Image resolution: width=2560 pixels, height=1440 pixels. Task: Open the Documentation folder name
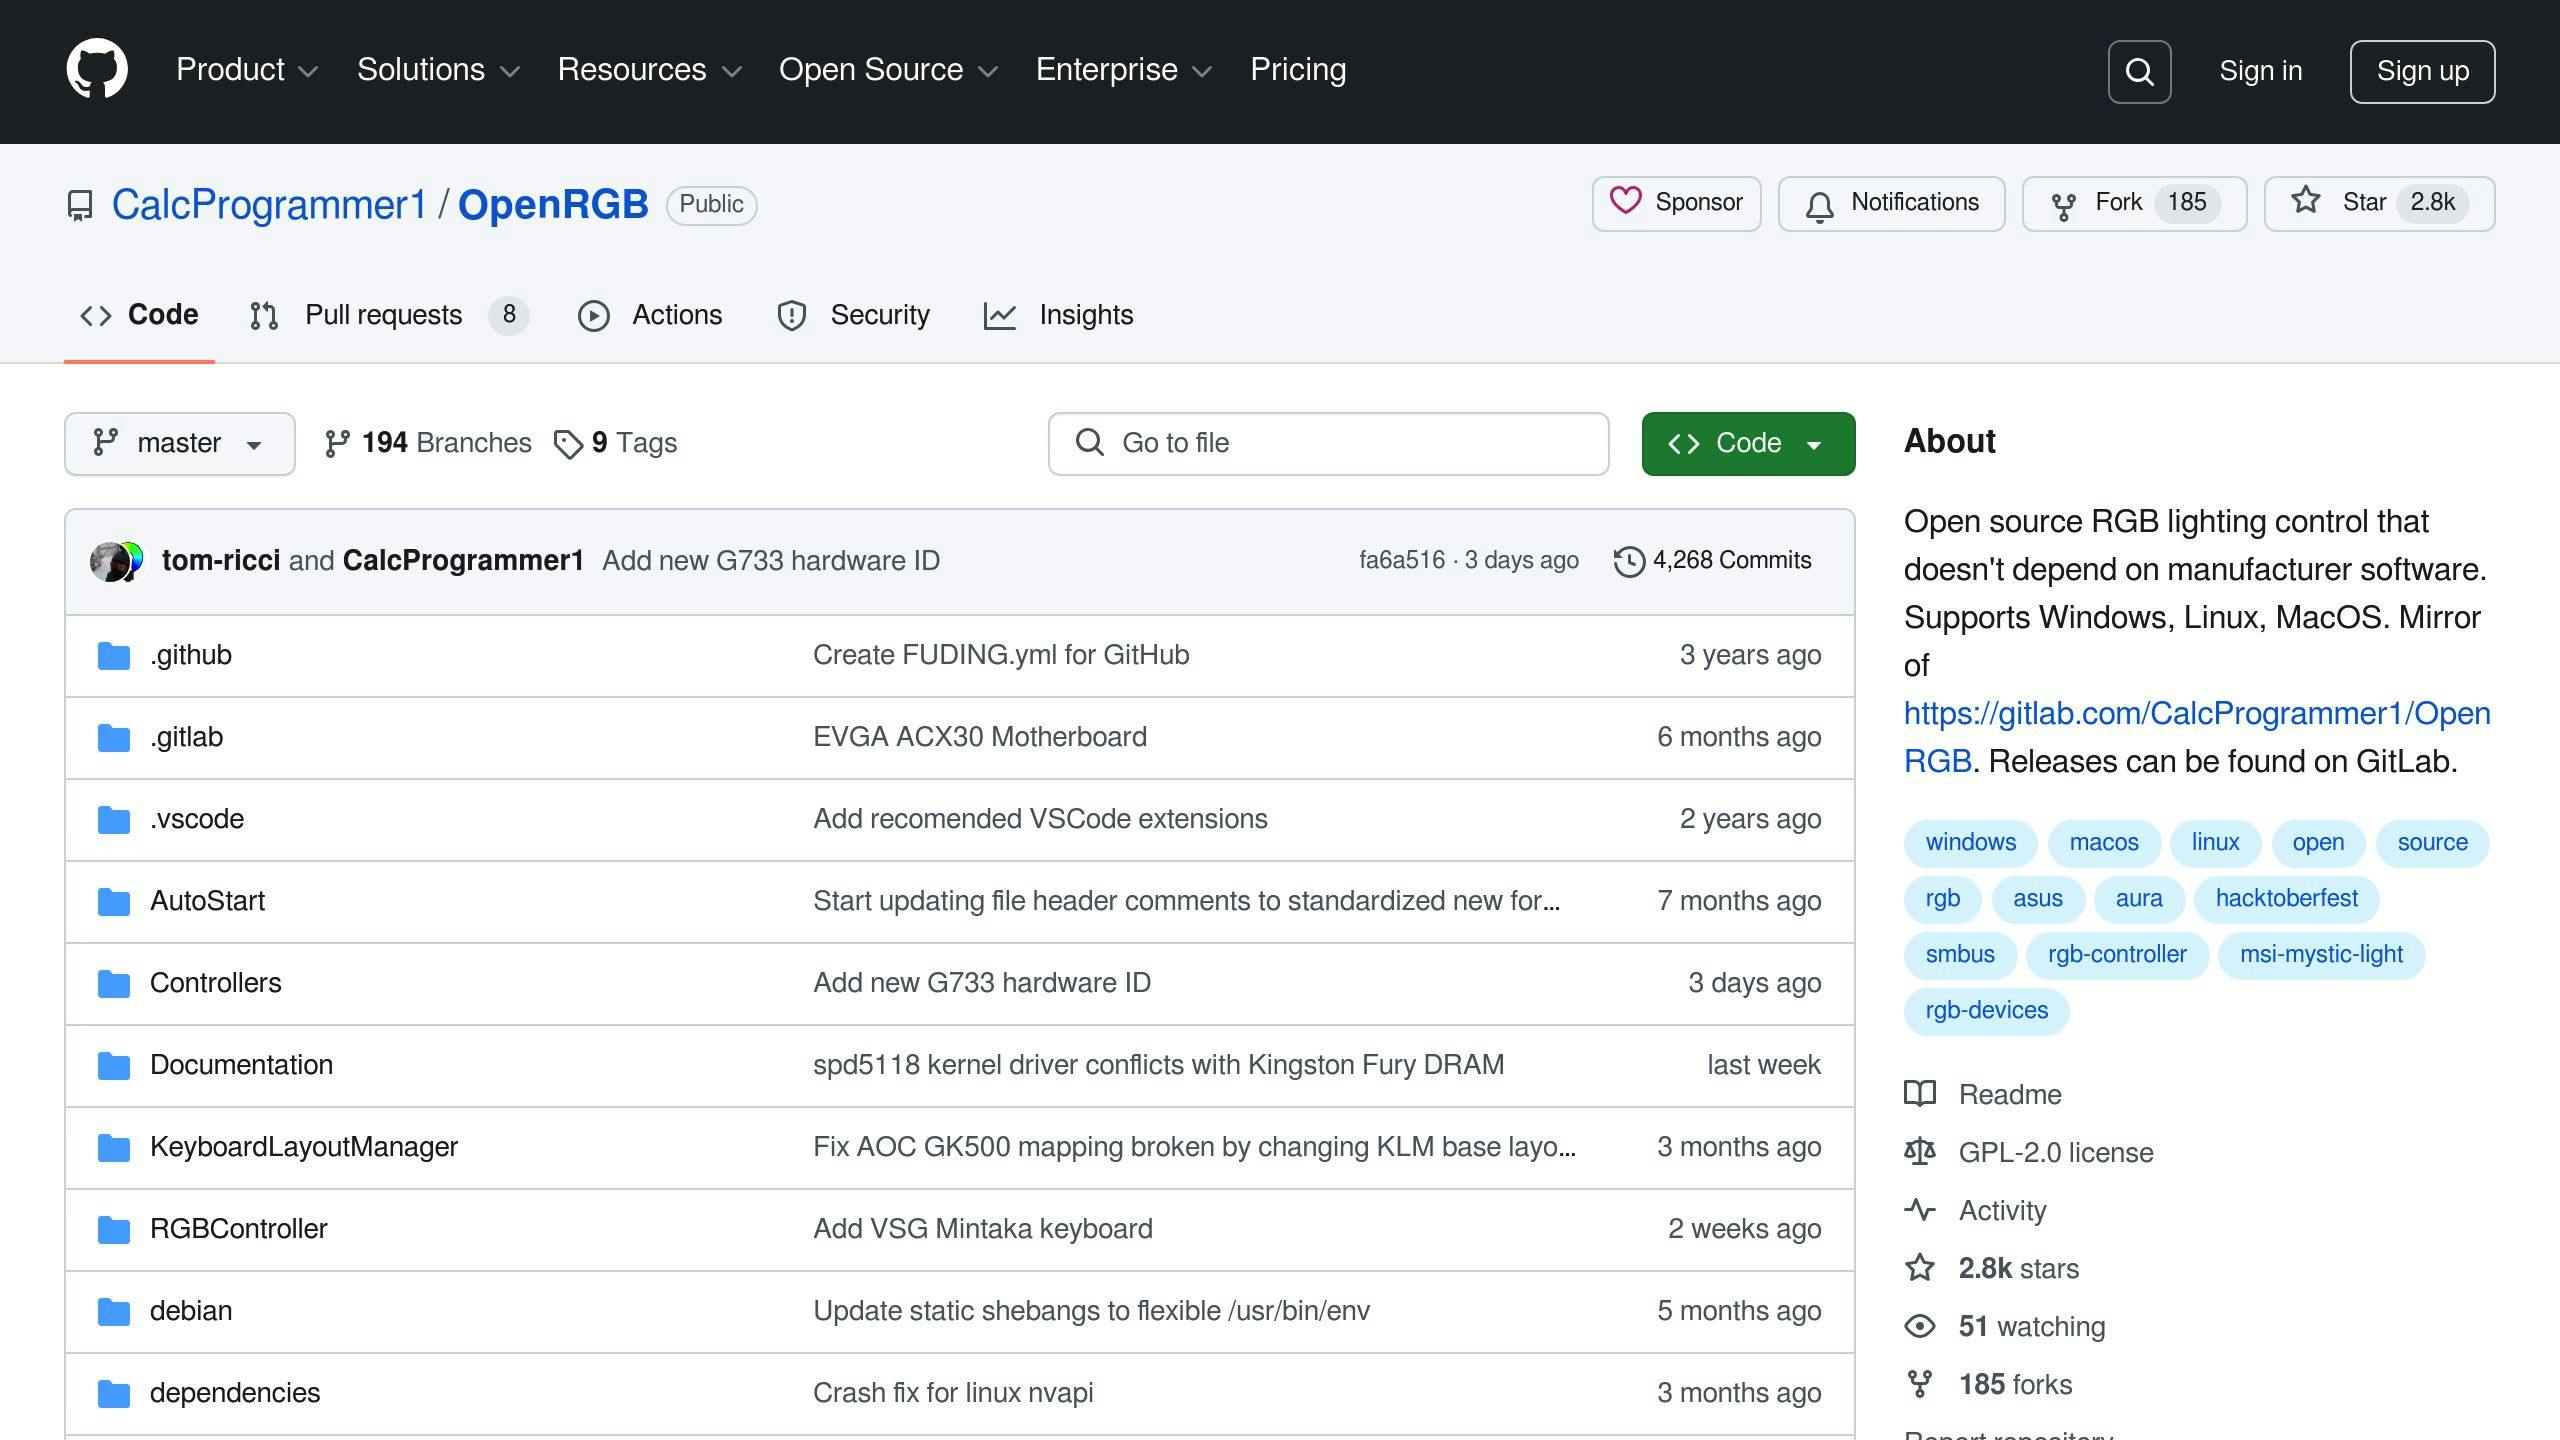pyautogui.click(x=241, y=1065)
